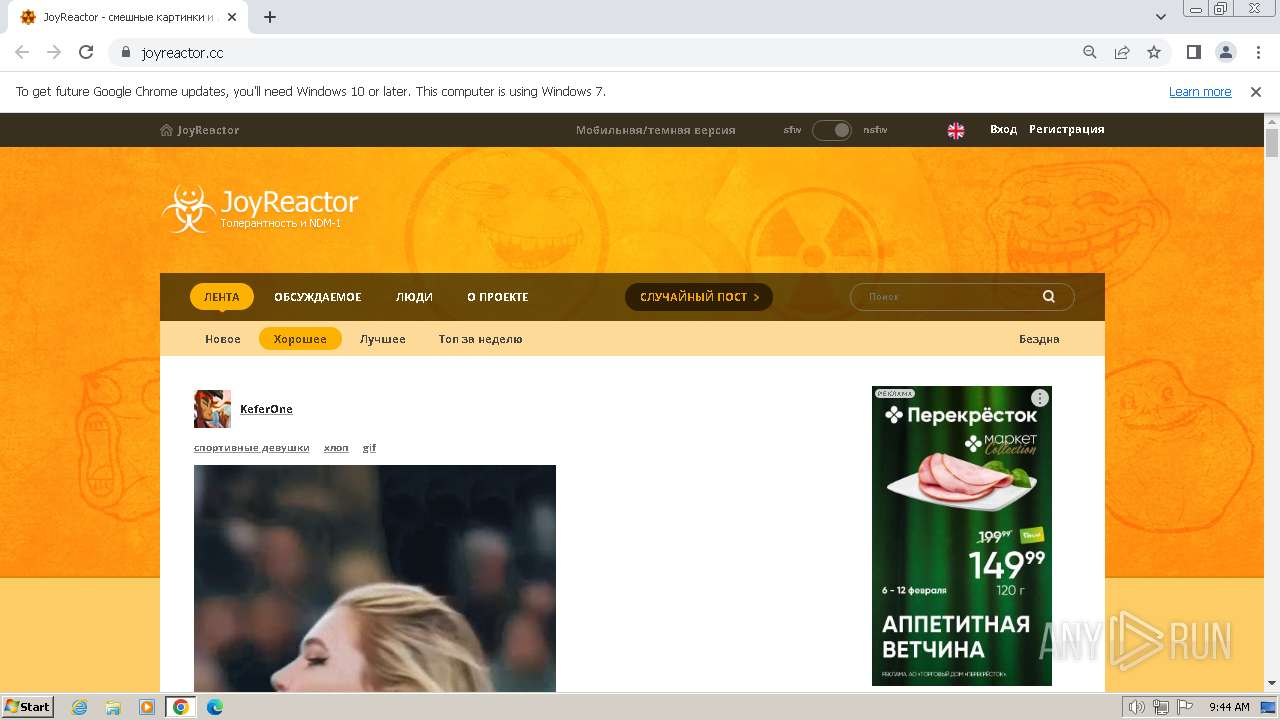The height and width of the screenshot is (720, 1280).
Task: Toggle the sfw/nsfw switch
Action: pyautogui.click(x=832, y=130)
